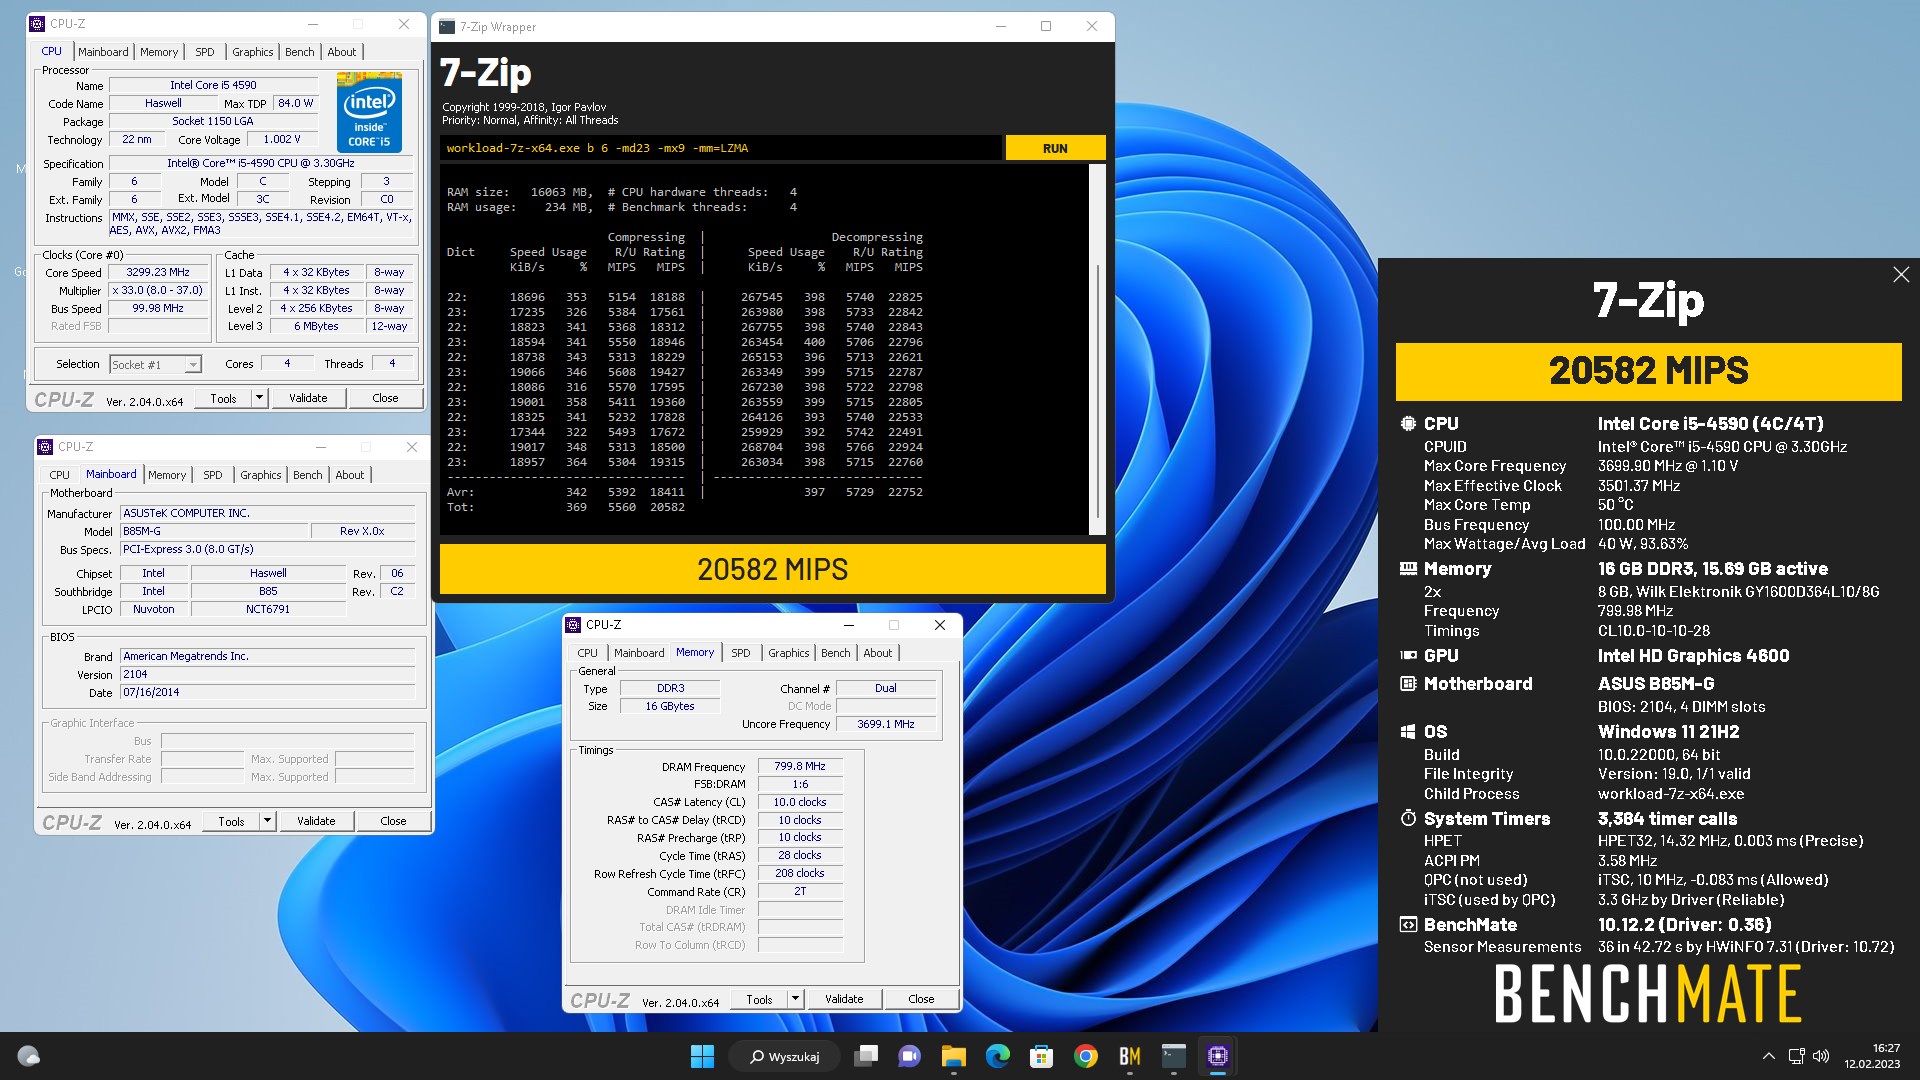
Task: Click the Uncore Frequency value 3699.1 MHz
Action: click(885, 724)
